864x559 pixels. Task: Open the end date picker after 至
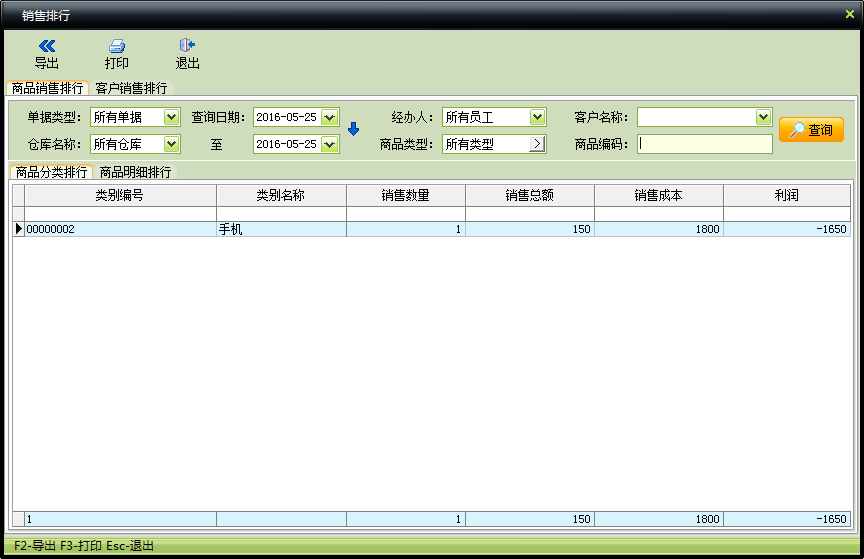pos(330,144)
